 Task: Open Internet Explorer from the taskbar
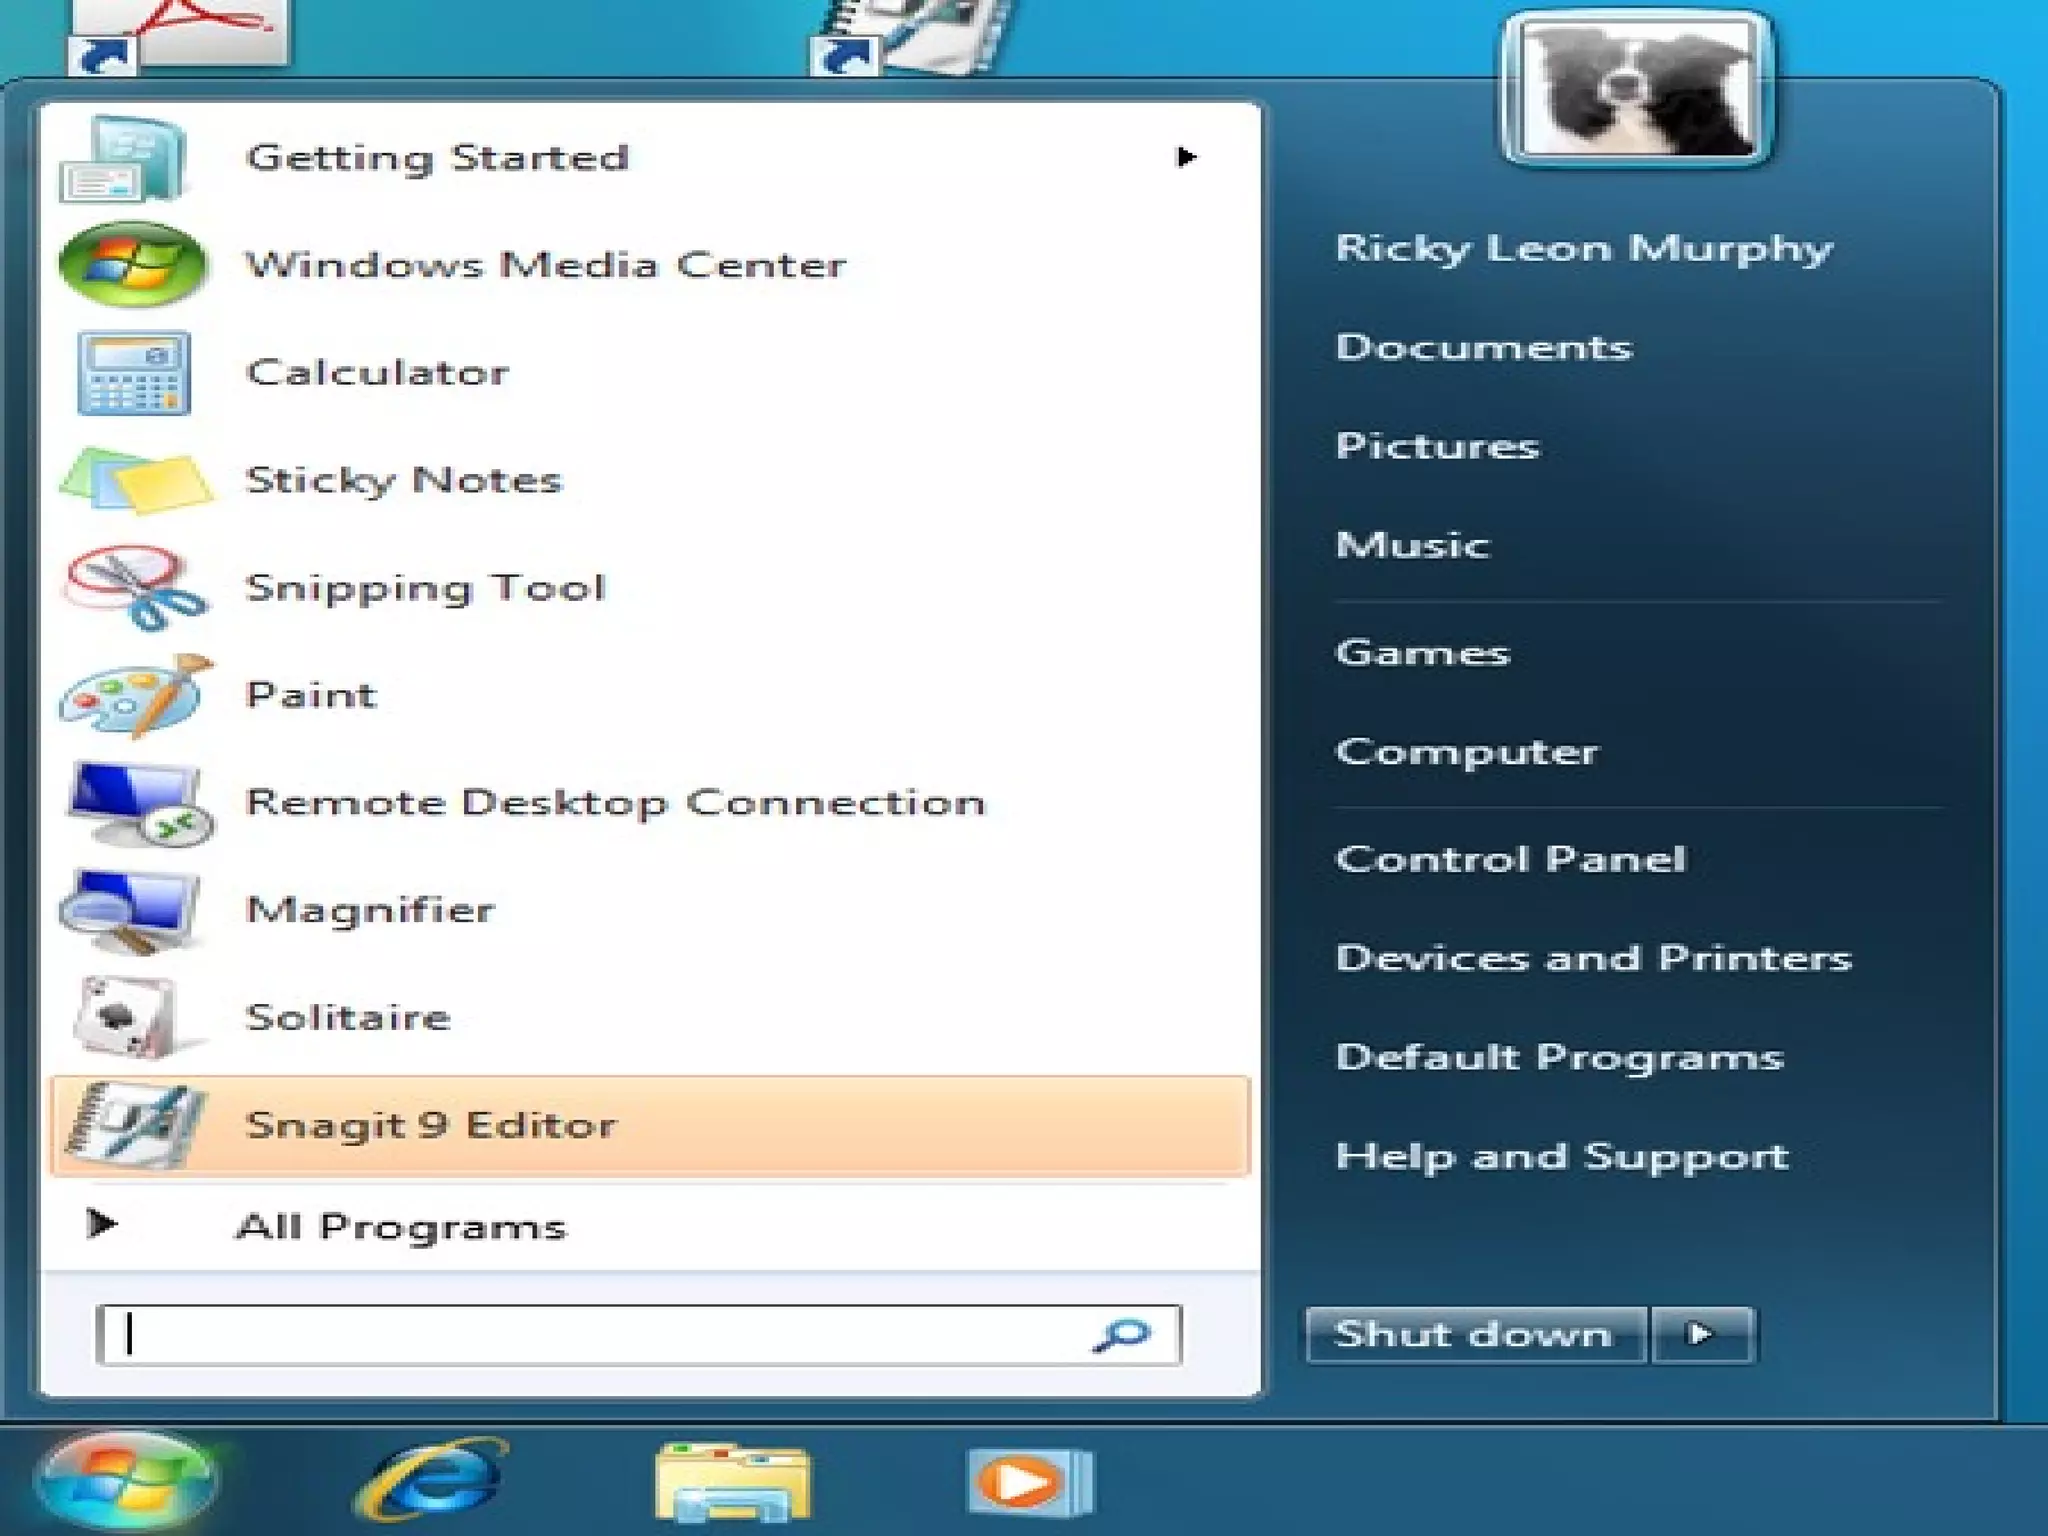pos(432,1481)
